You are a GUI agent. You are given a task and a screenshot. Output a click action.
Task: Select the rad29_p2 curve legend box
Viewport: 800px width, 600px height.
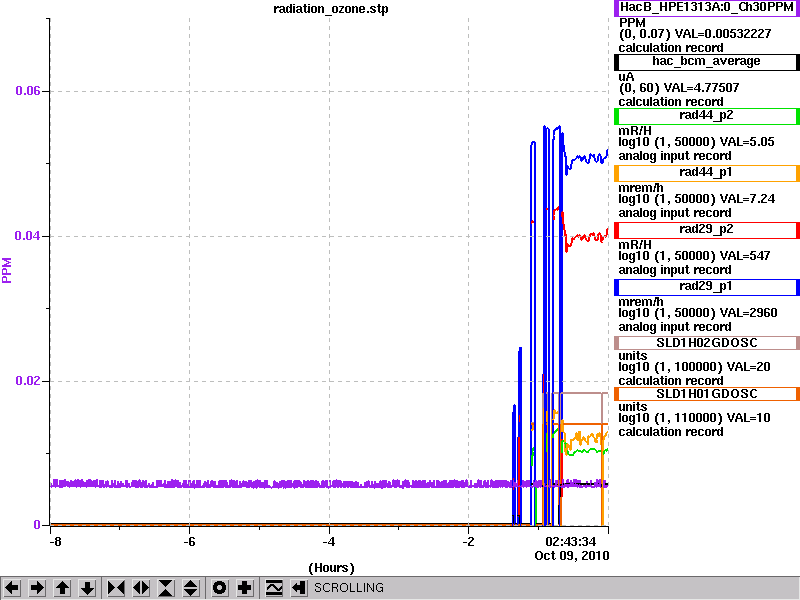707,230
